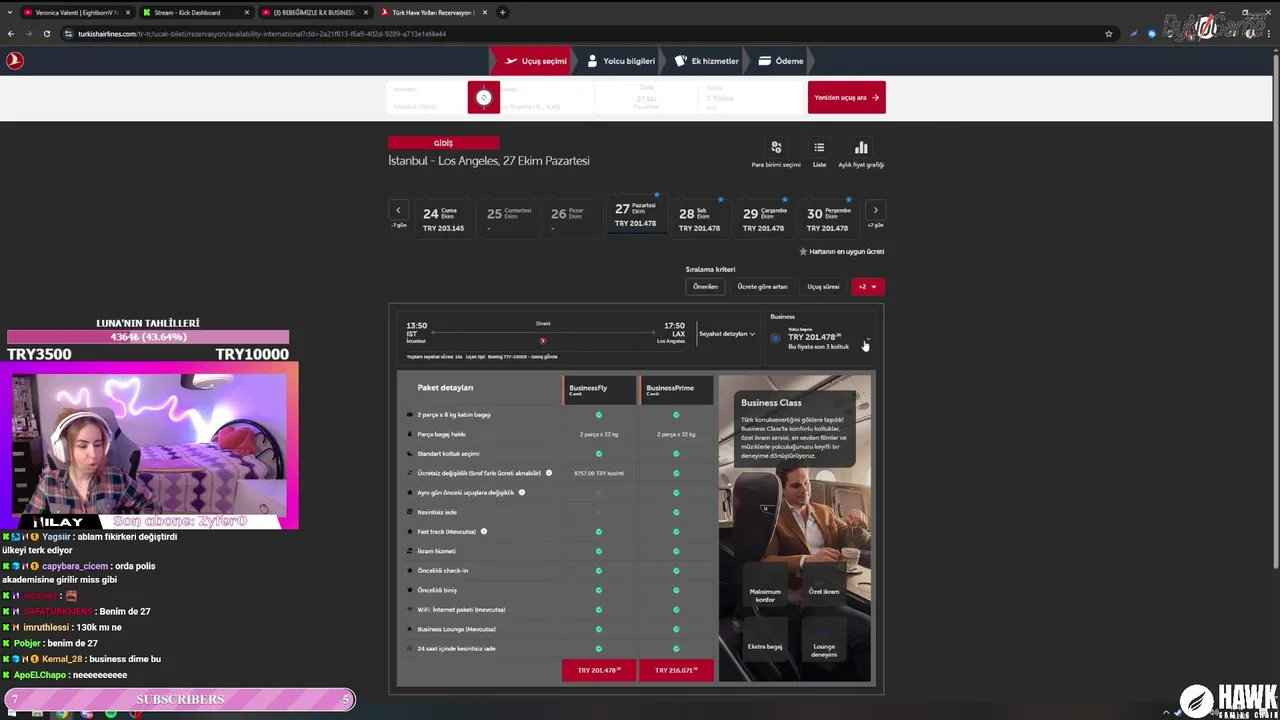Click the İkram hizmeti row label
The height and width of the screenshot is (720, 1280).
coord(436,551)
